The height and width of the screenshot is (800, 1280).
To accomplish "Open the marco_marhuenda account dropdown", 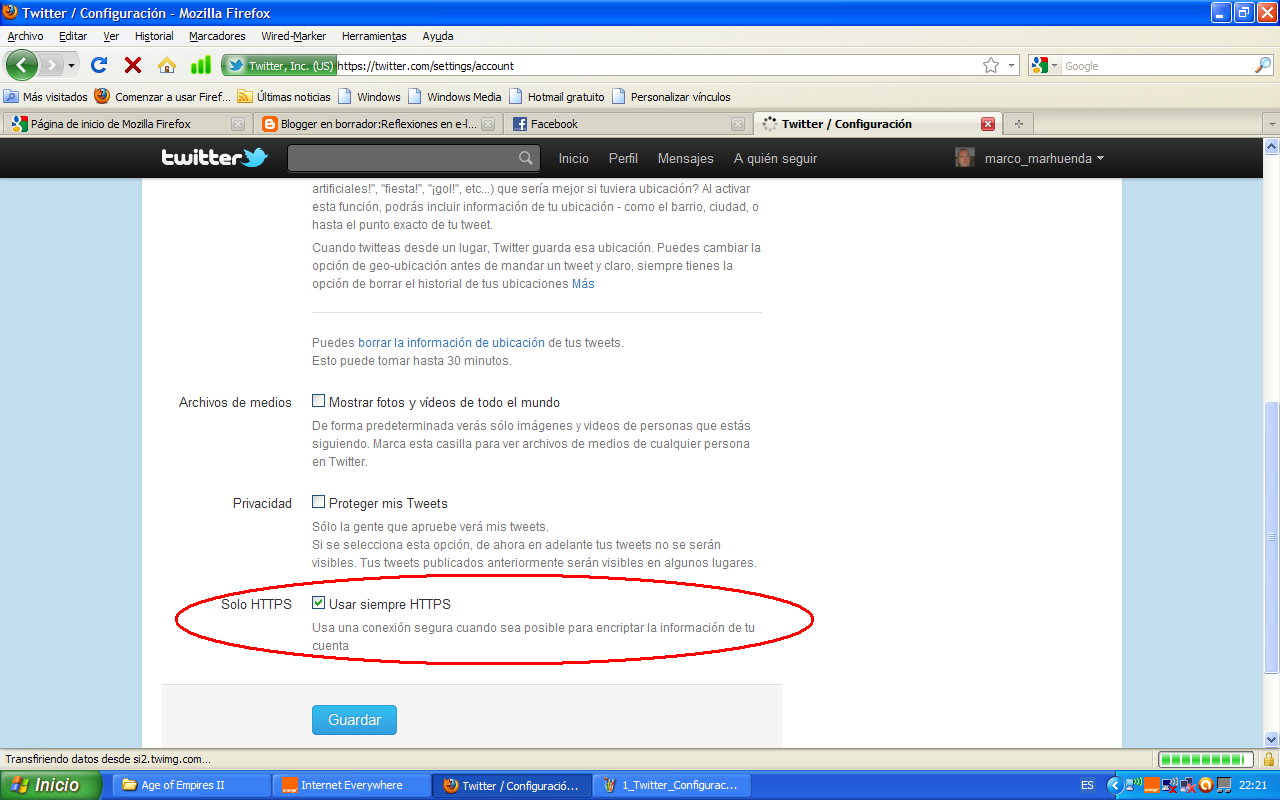I will click(x=1044, y=158).
